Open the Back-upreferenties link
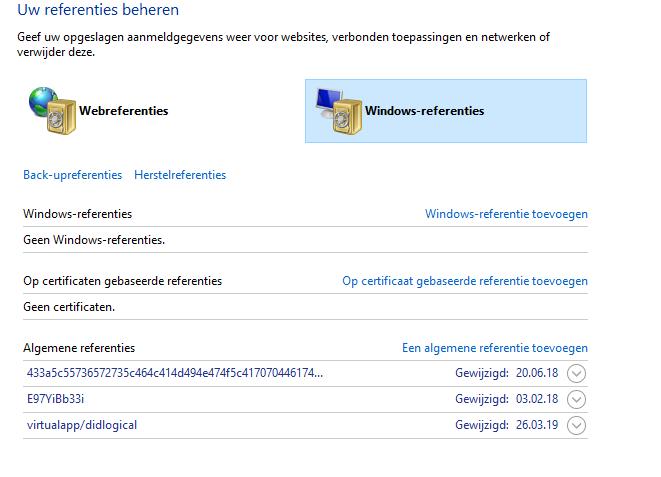Image resolution: width=661 pixels, height=477 pixels. (72, 175)
